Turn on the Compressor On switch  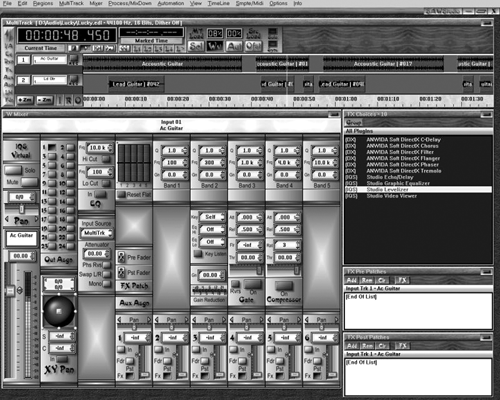point(284,286)
